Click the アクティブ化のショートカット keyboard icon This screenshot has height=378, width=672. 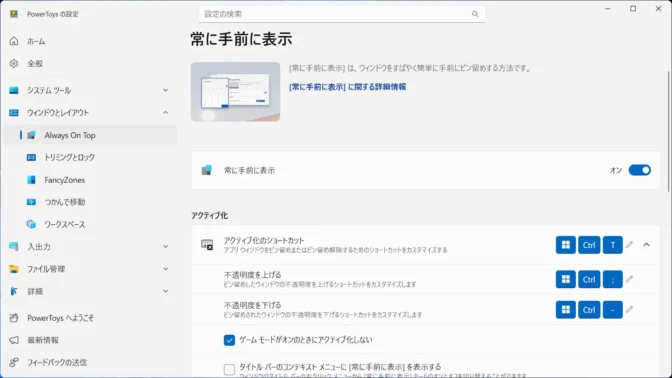coord(207,245)
